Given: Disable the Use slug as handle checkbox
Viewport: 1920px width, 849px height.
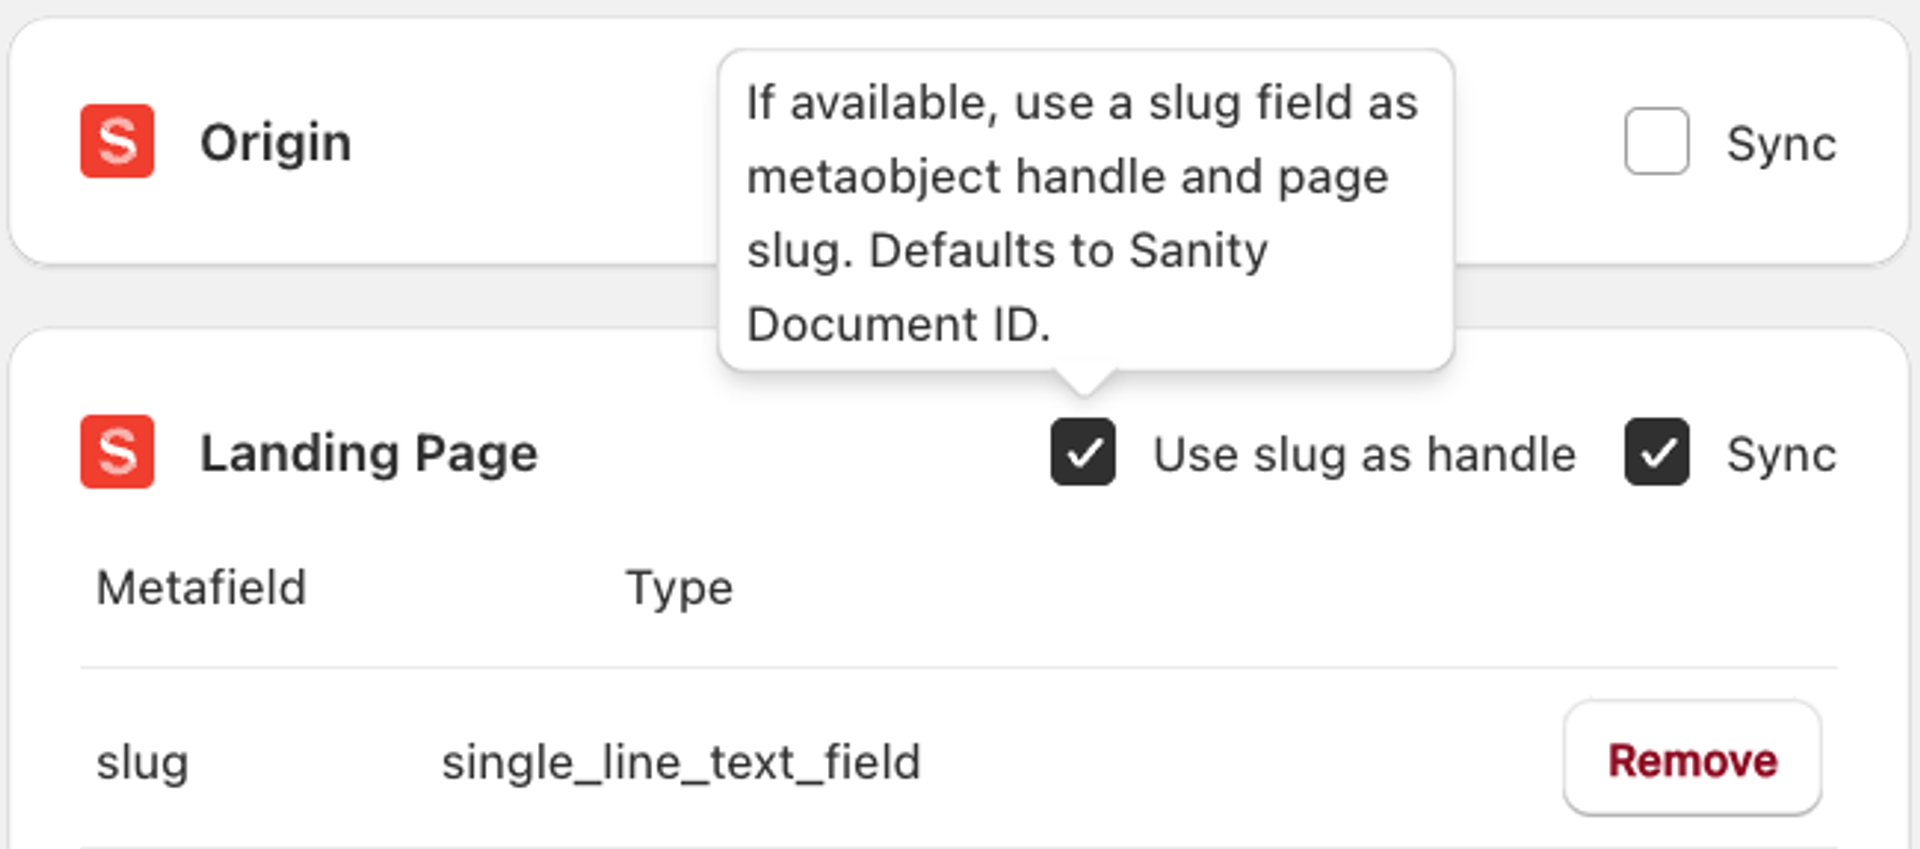Looking at the screenshot, I should click(x=1082, y=452).
